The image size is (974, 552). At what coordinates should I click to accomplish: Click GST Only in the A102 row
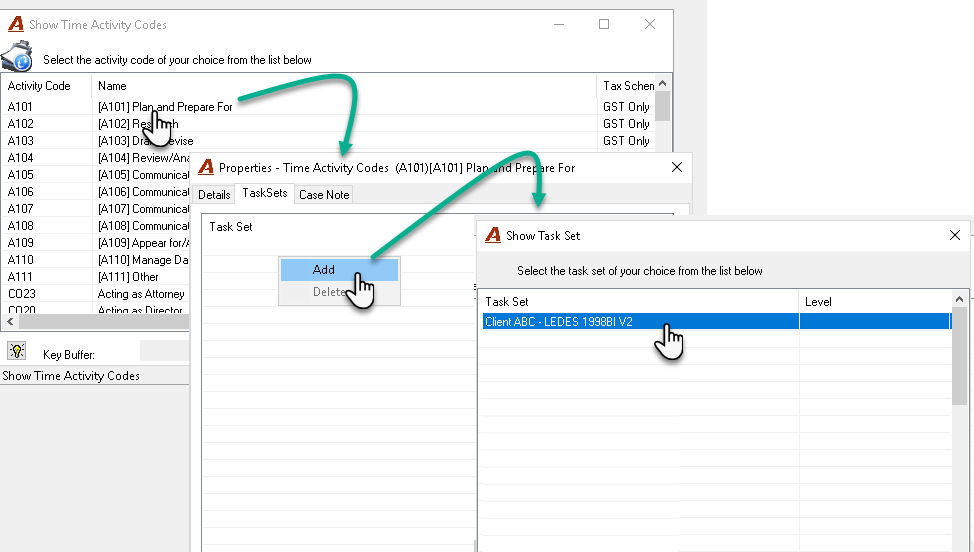coord(626,124)
